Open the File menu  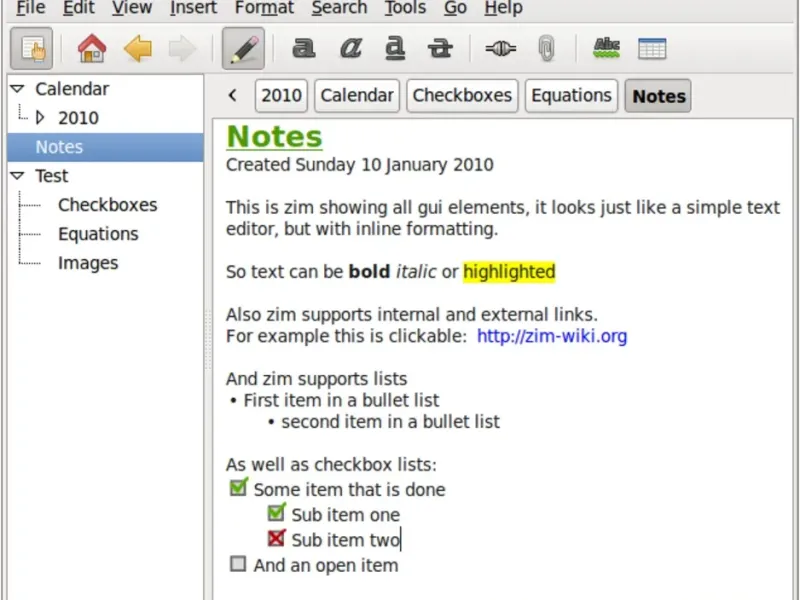click(x=31, y=8)
